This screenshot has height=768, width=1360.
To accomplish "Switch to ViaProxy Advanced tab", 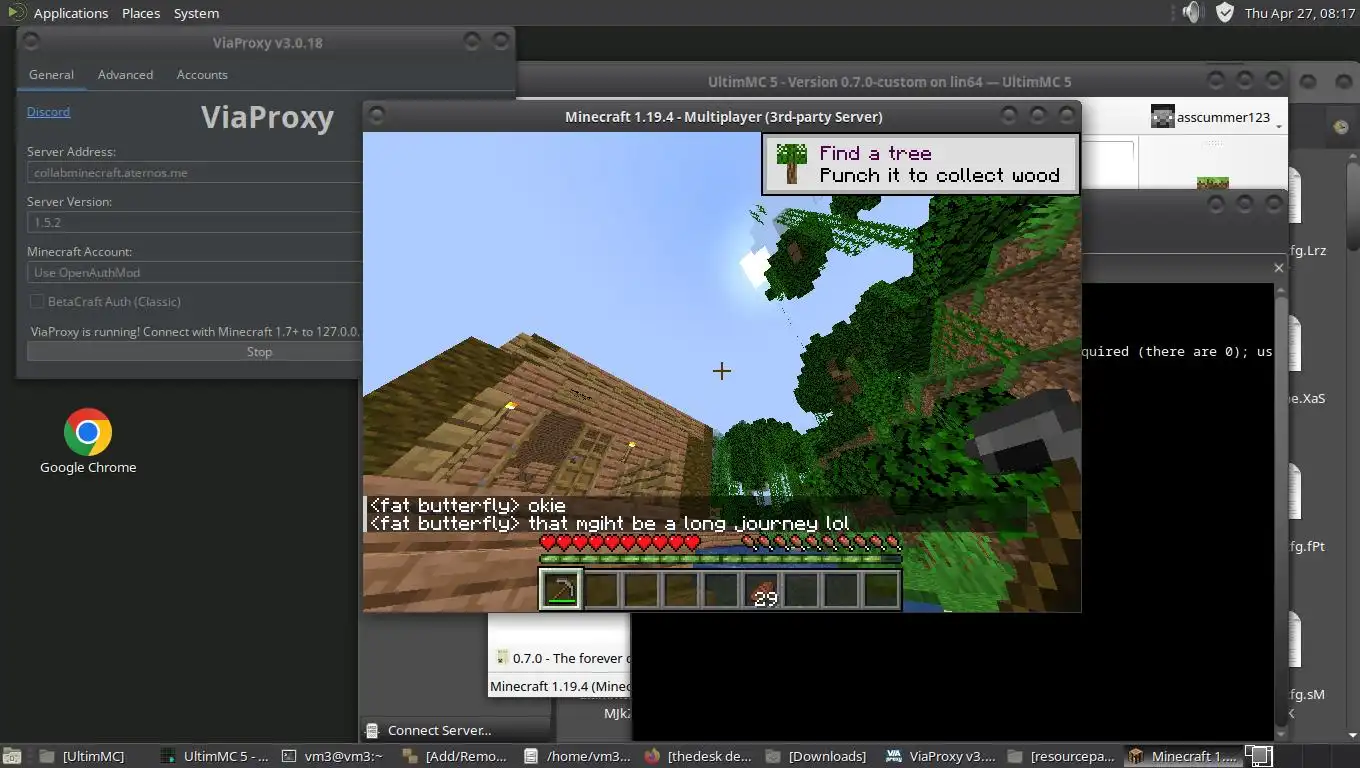I will click(125, 75).
